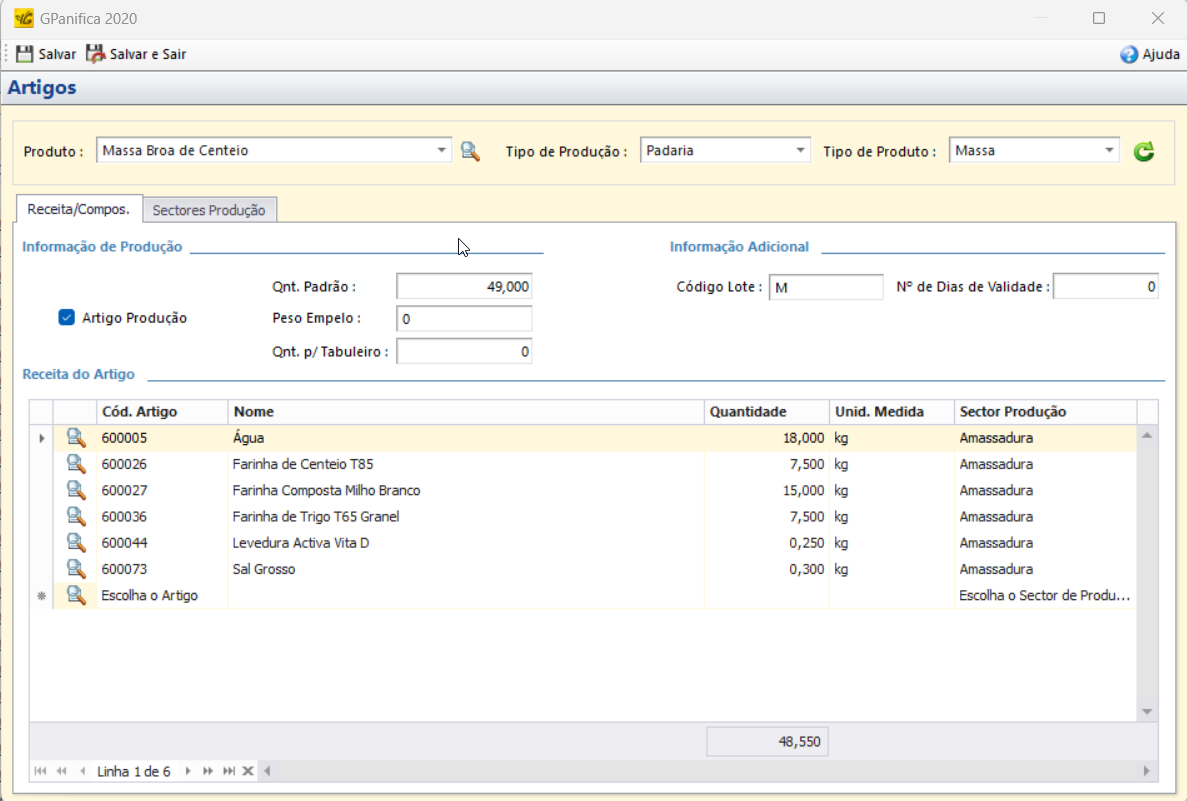Click the Salvar disk icon
This screenshot has height=801, width=1187.
coord(24,54)
